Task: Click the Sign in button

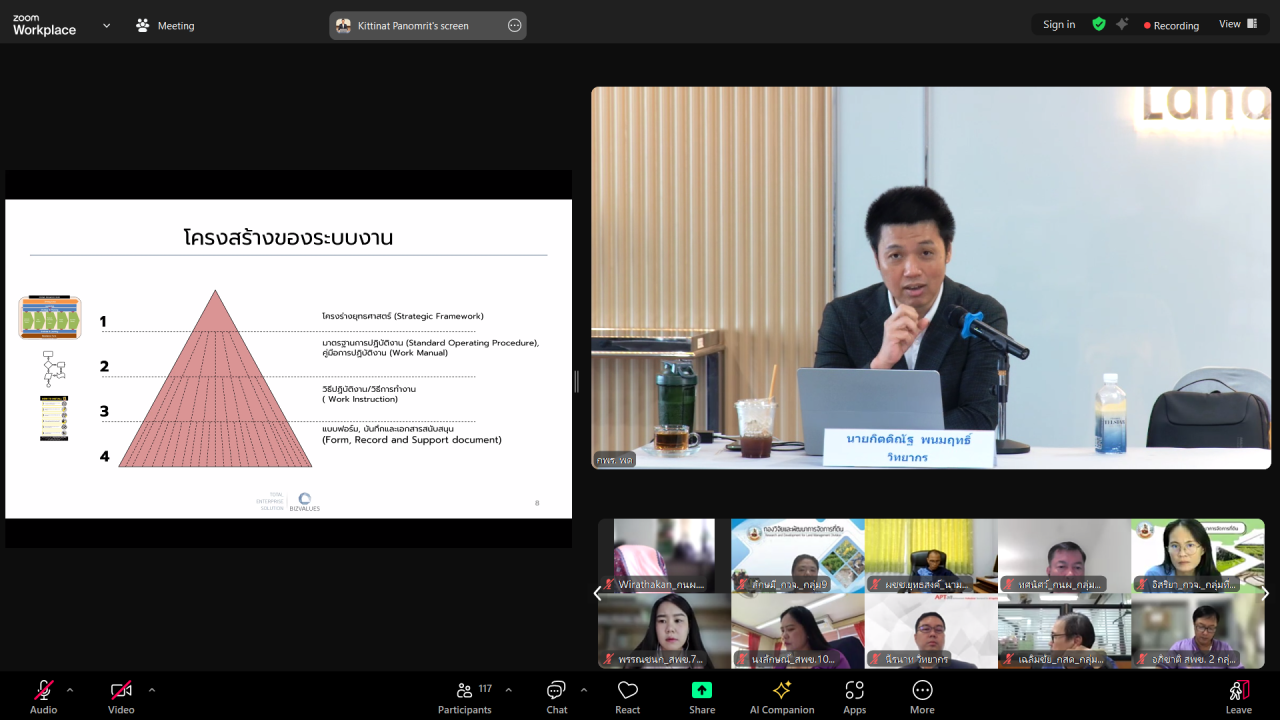Action: [1059, 25]
